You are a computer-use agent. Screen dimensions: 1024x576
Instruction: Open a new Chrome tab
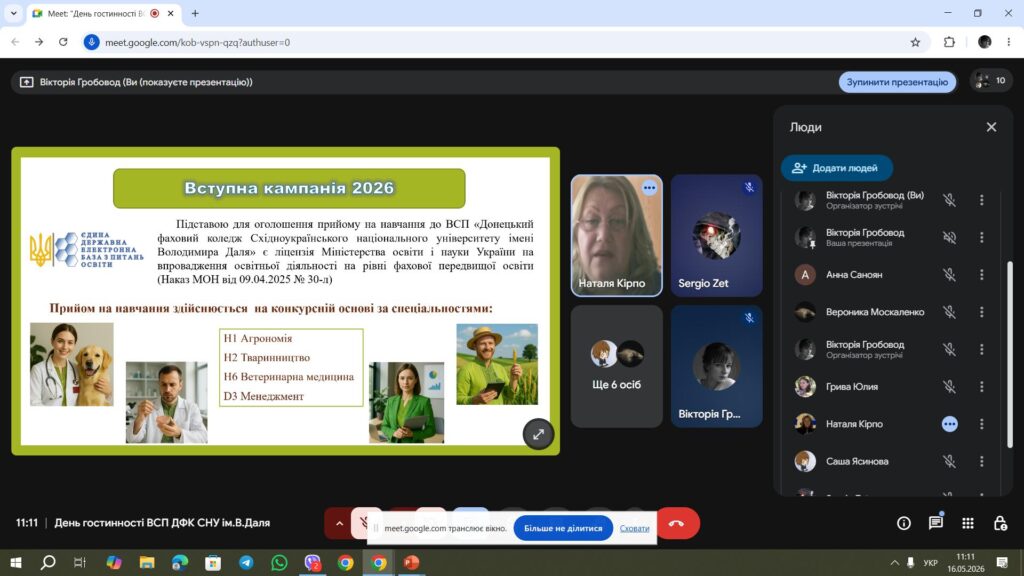click(x=195, y=13)
